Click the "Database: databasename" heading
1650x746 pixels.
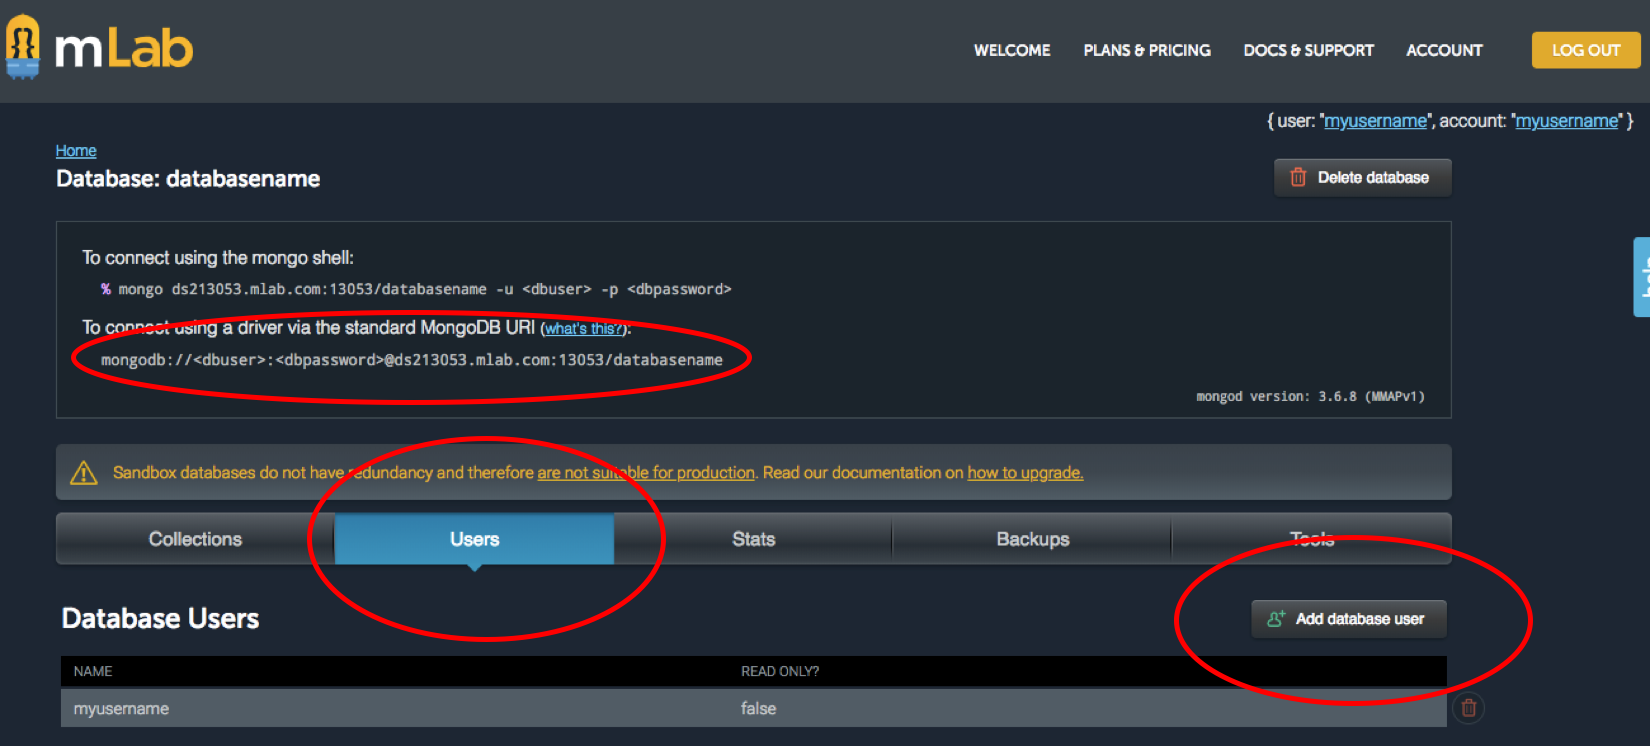click(188, 179)
